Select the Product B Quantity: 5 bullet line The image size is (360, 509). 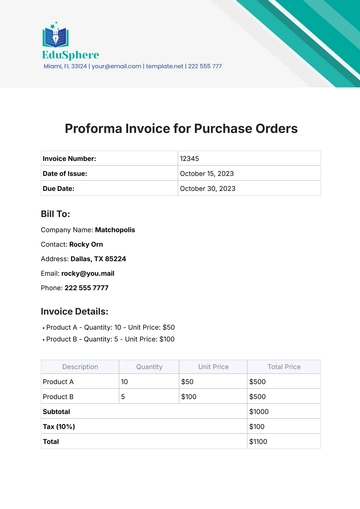click(108, 339)
